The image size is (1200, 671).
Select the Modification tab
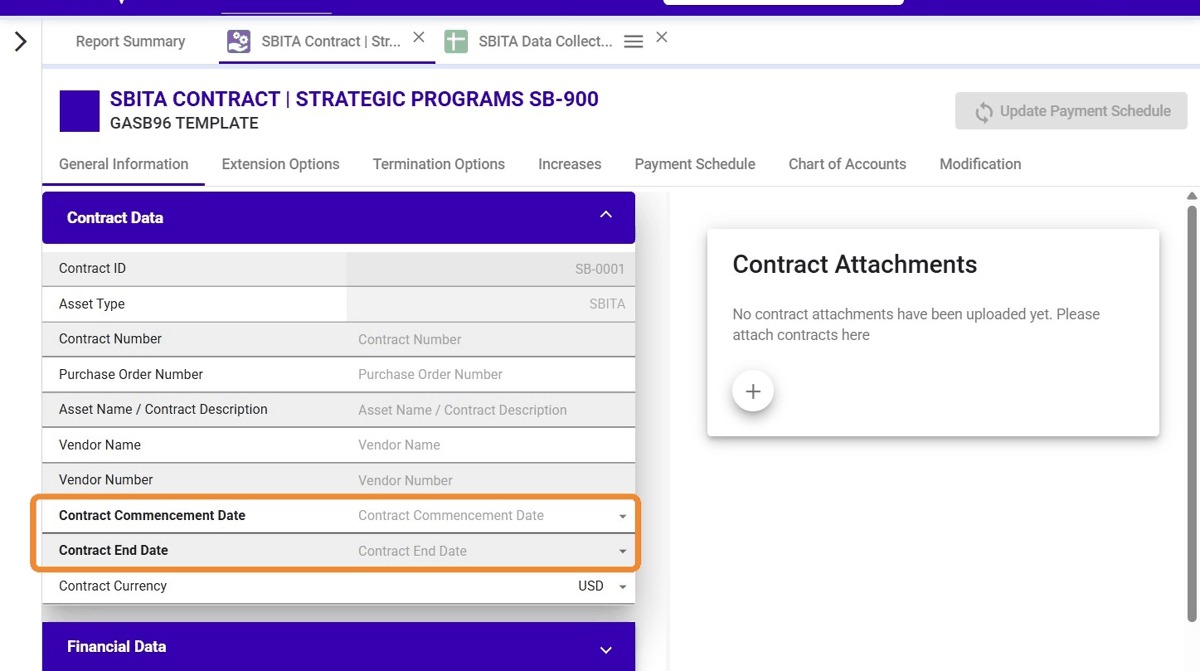(x=980, y=164)
